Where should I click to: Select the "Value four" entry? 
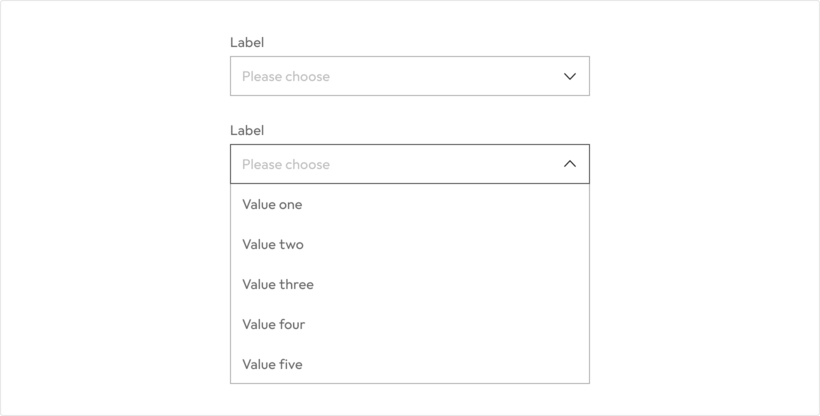(274, 324)
